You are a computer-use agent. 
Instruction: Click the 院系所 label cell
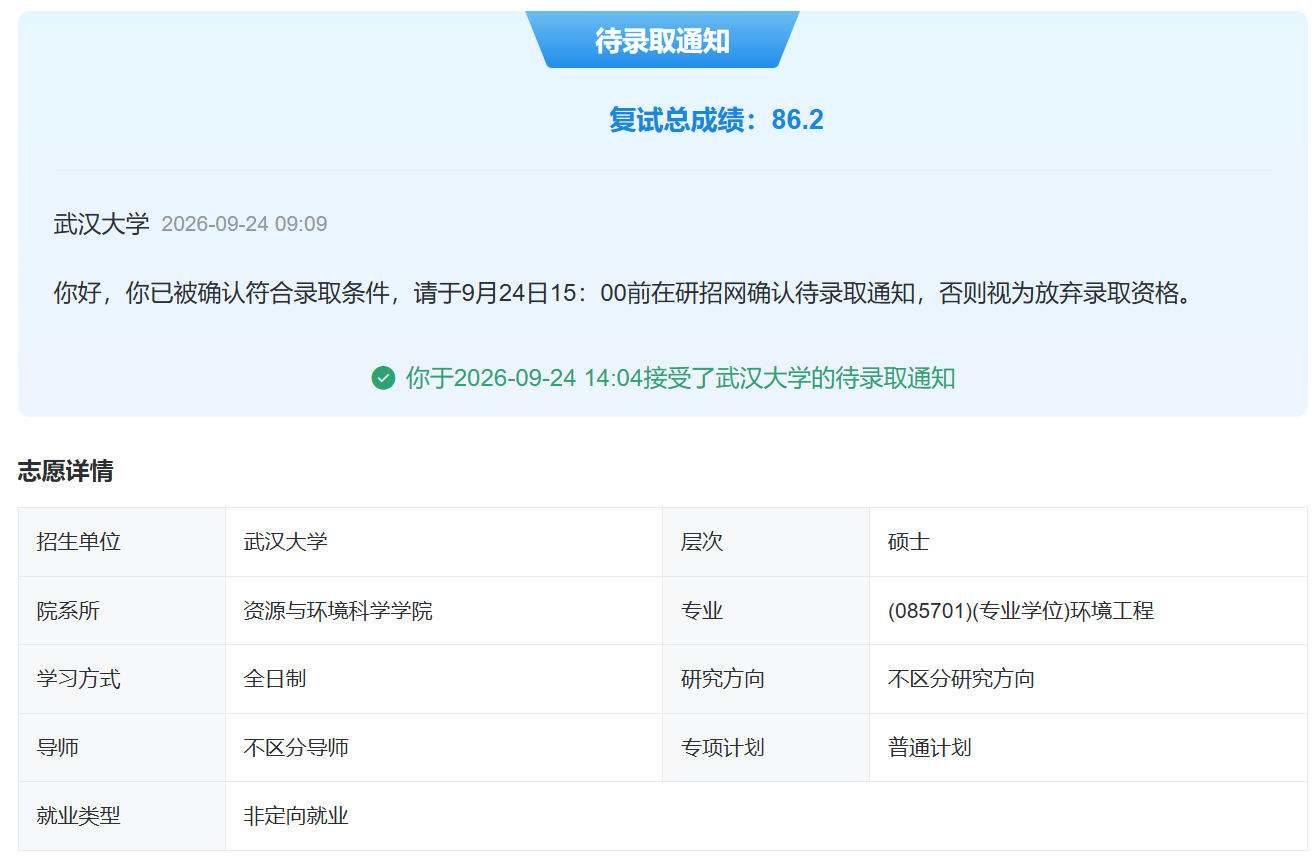122,611
